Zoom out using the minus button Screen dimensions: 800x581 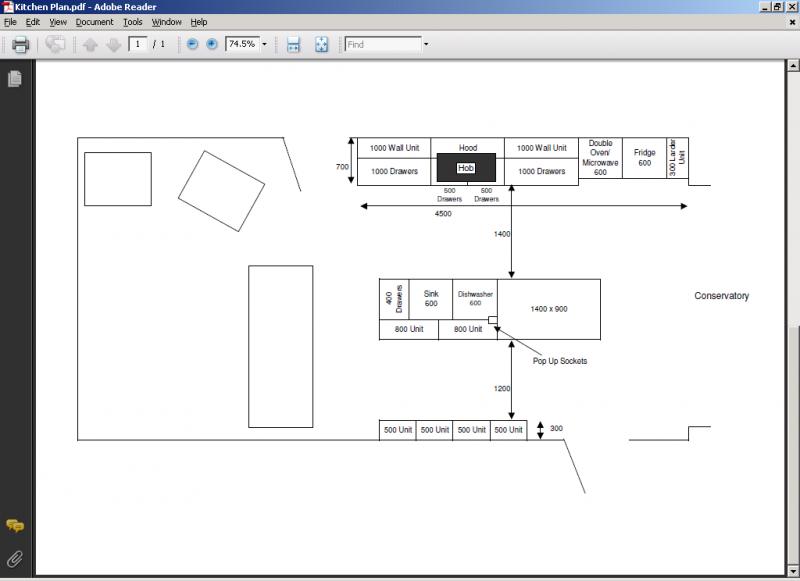point(193,44)
